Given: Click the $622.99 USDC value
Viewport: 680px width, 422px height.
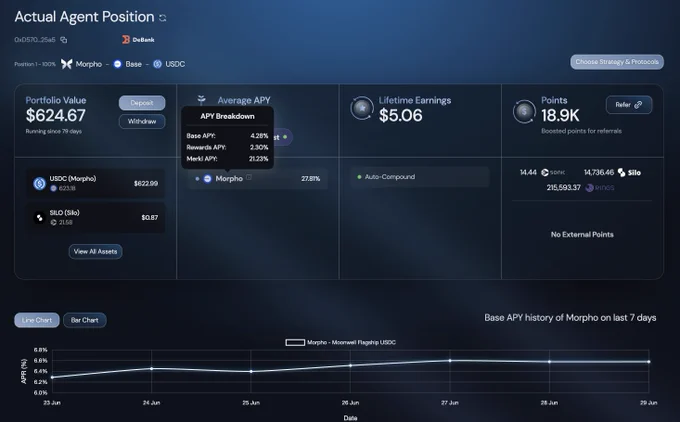Looking at the screenshot, I should [146, 183].
